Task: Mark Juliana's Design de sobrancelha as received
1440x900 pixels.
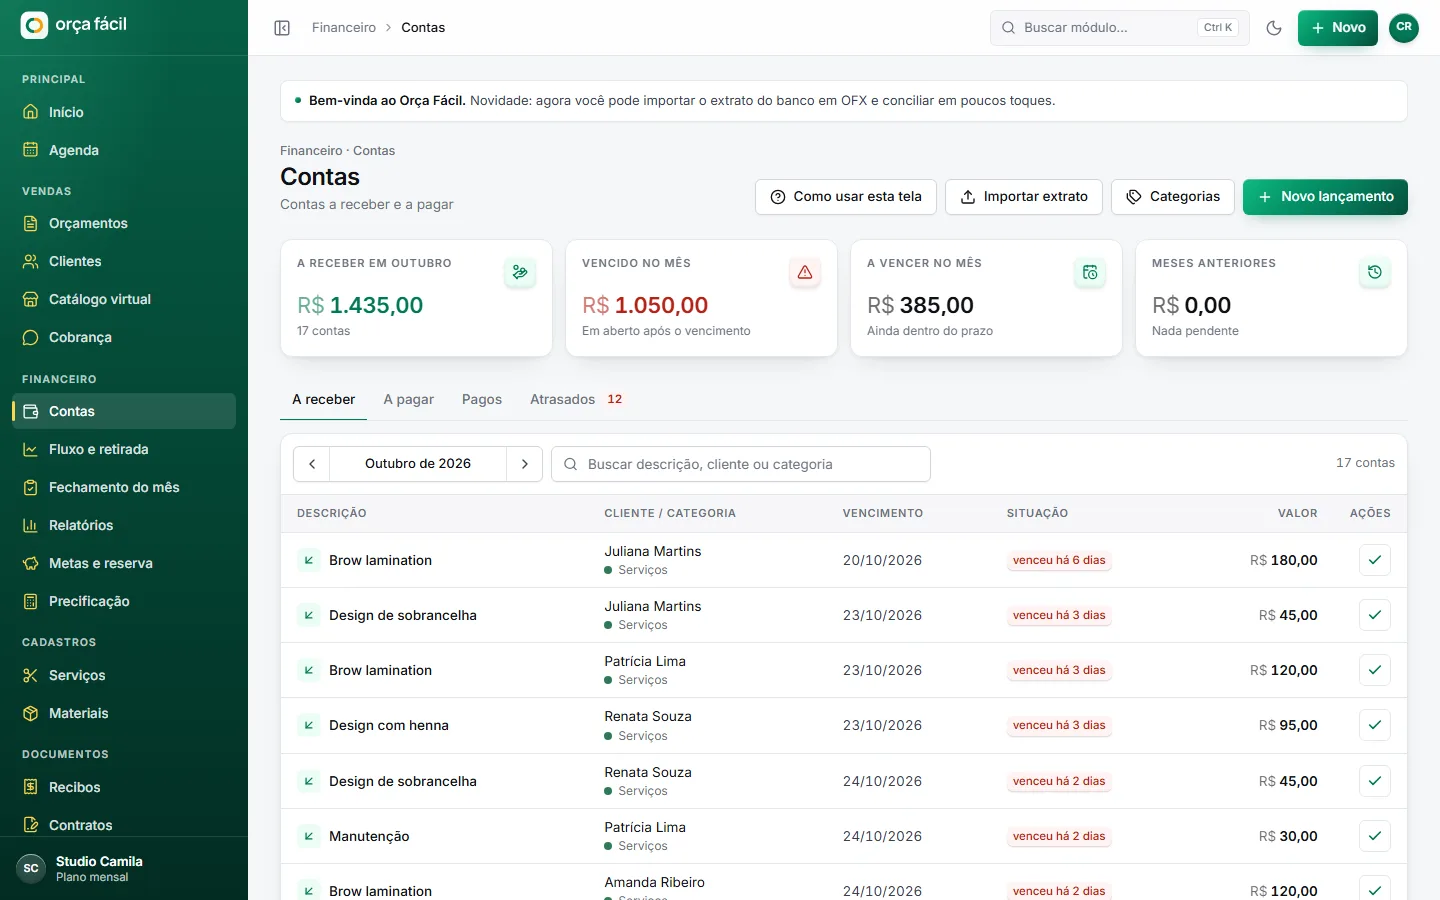Action: coord(1375,615)
